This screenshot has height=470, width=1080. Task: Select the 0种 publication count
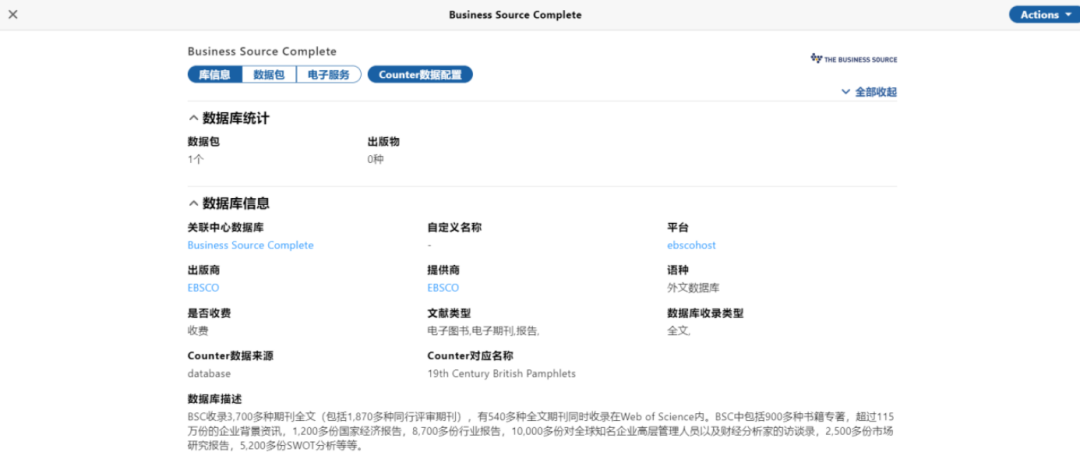coord(376,160)
